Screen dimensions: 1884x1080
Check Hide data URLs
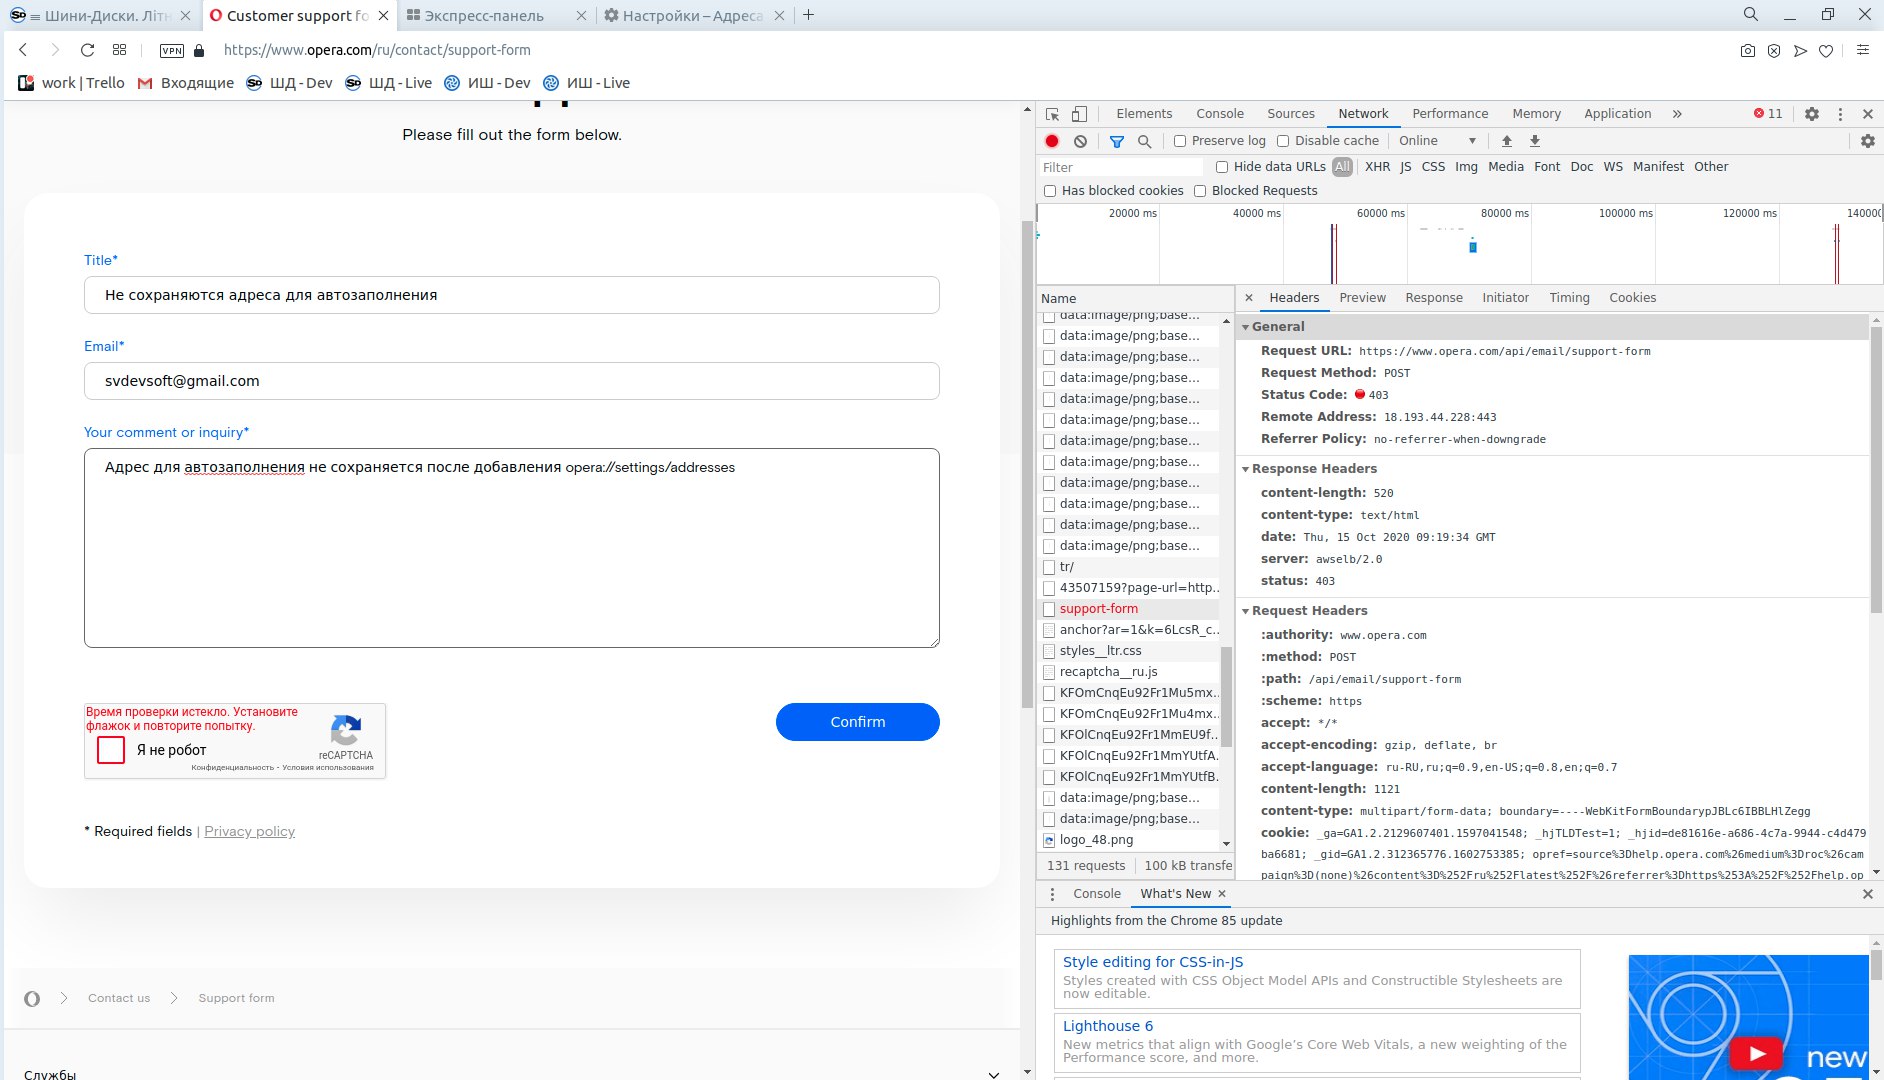coord(1222,167)
